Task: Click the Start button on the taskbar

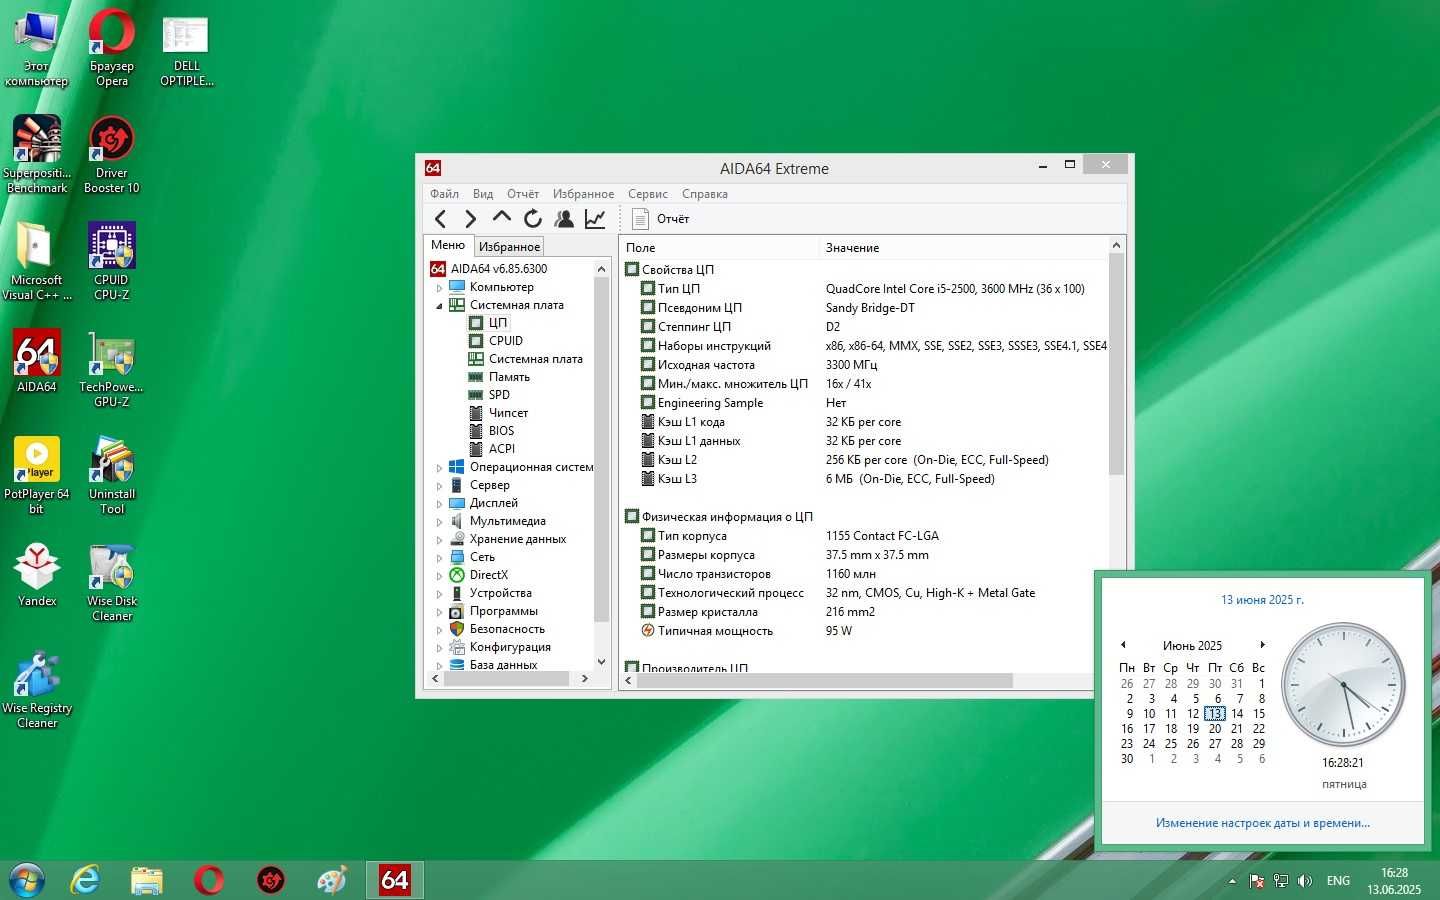Action: [x=26, y=880]
